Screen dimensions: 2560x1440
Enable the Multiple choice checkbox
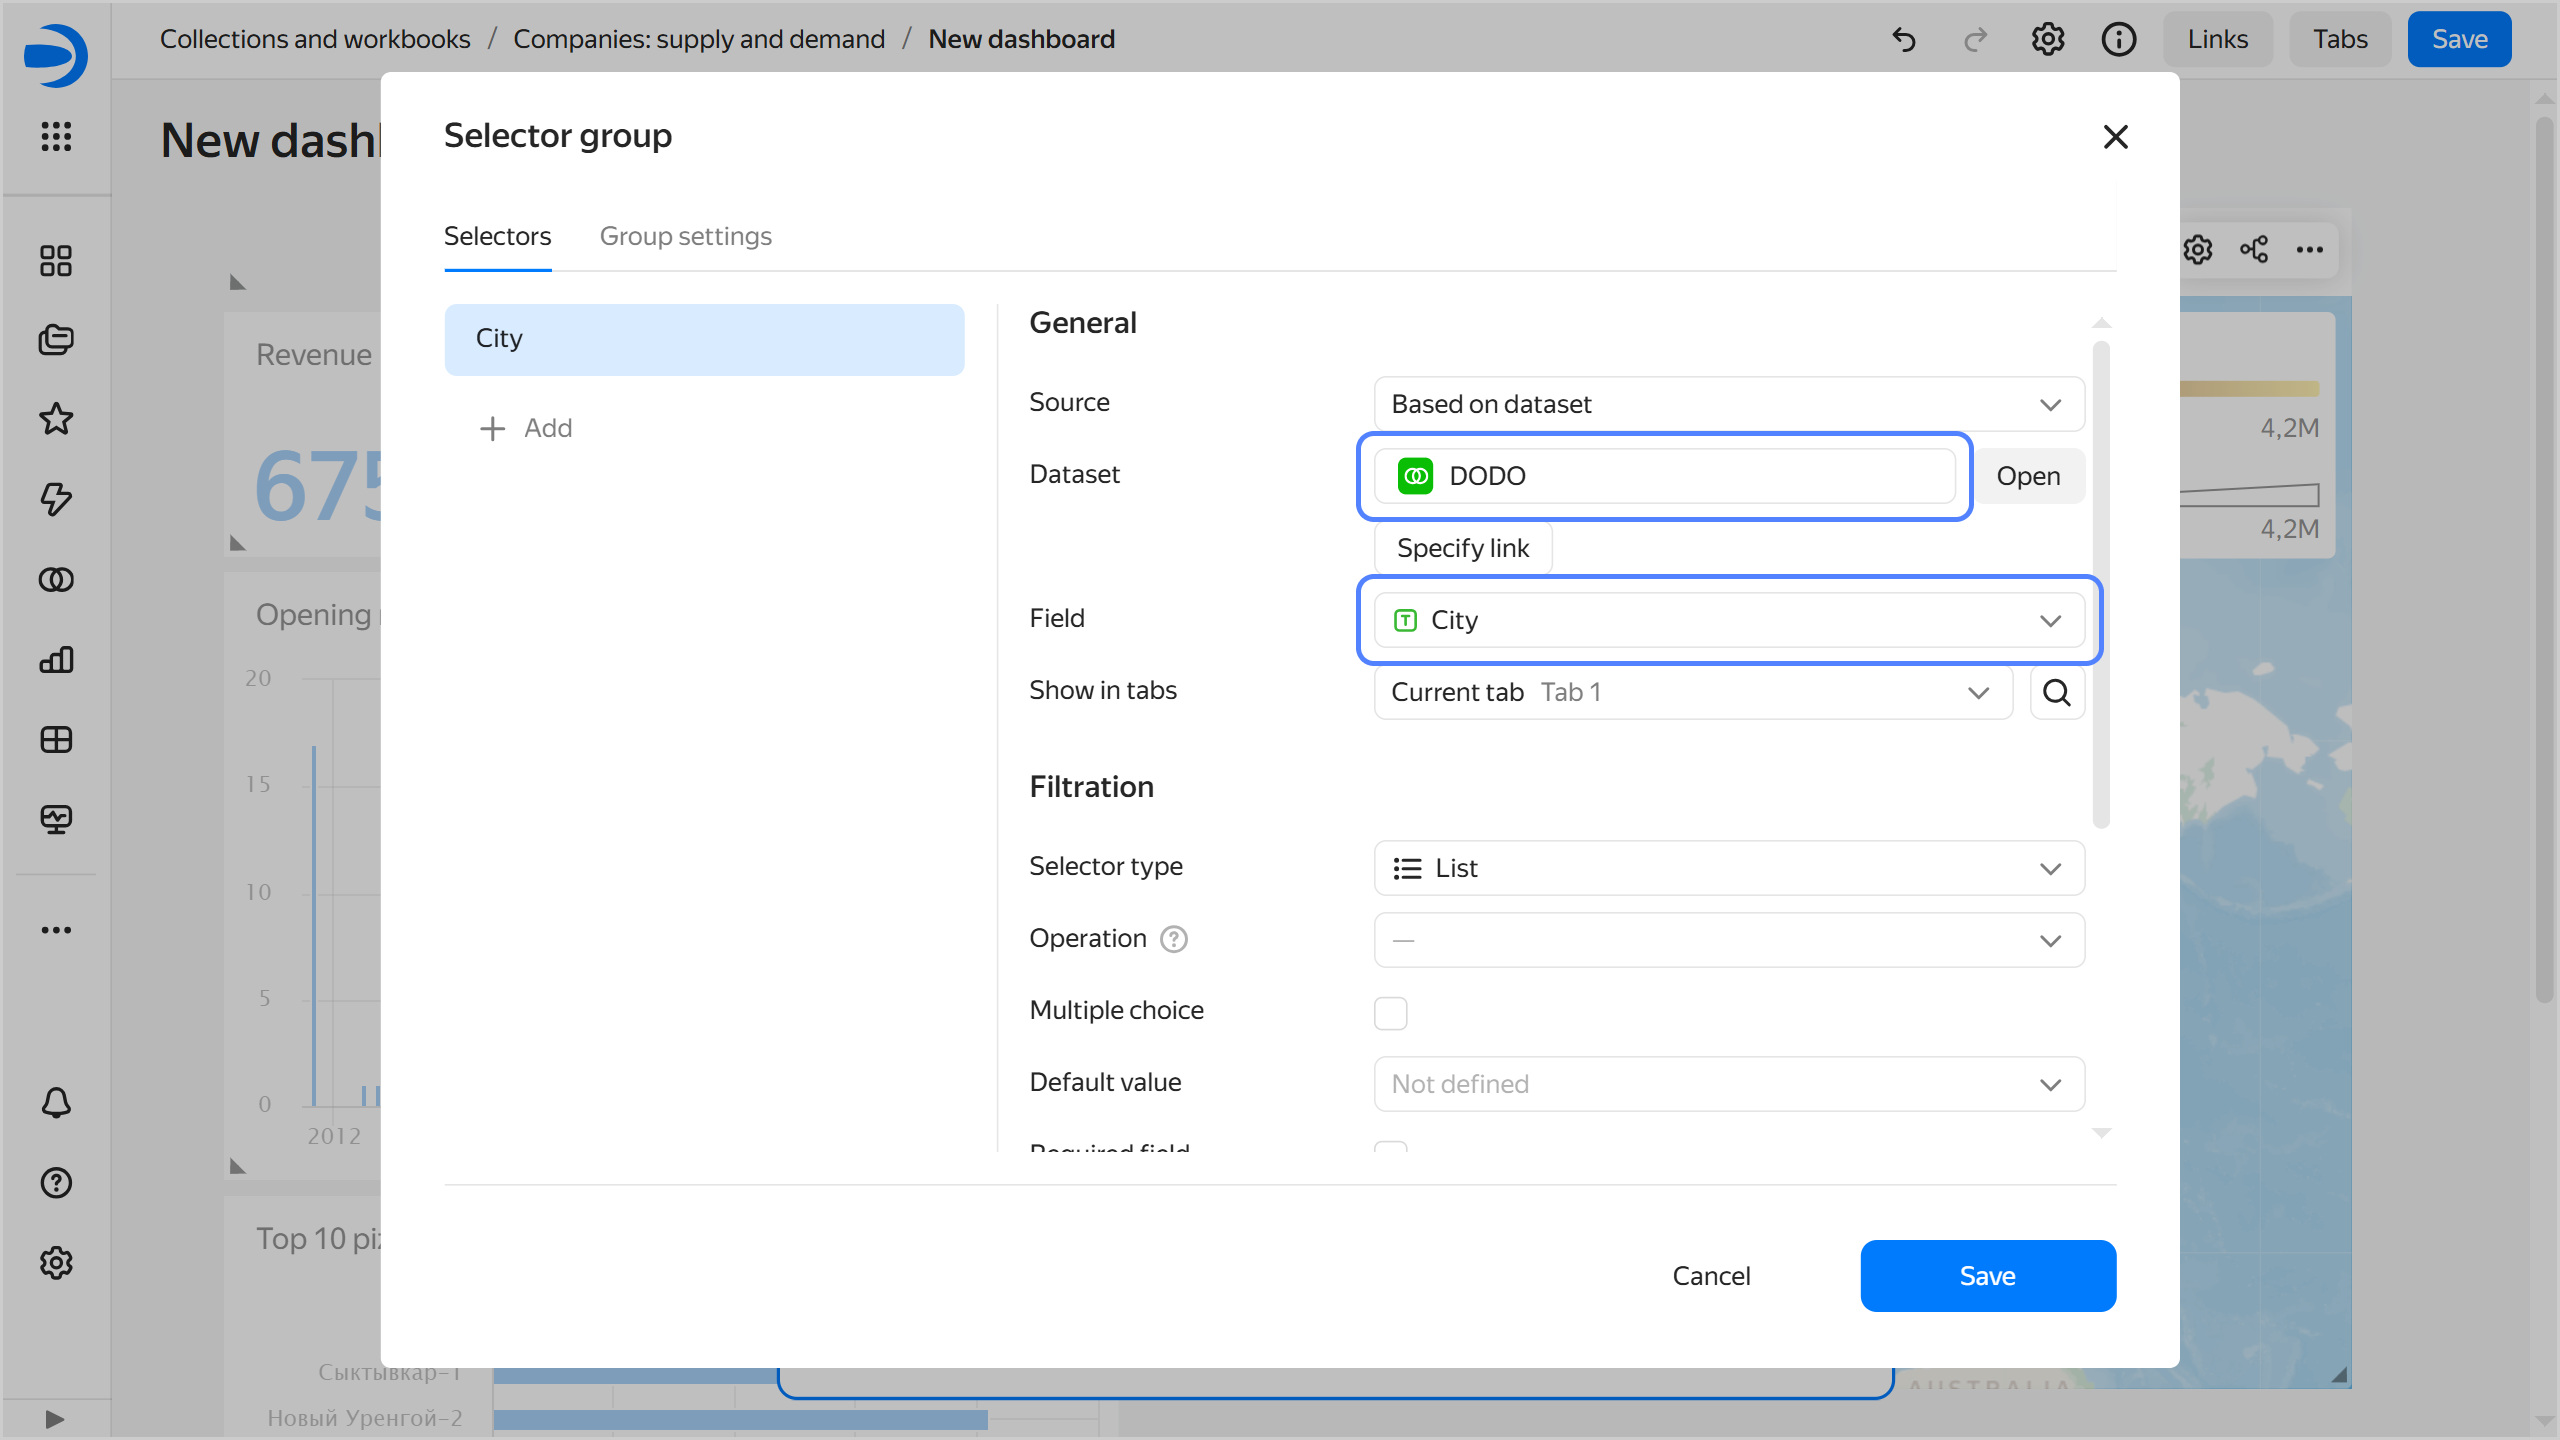coord(1390,1012)
